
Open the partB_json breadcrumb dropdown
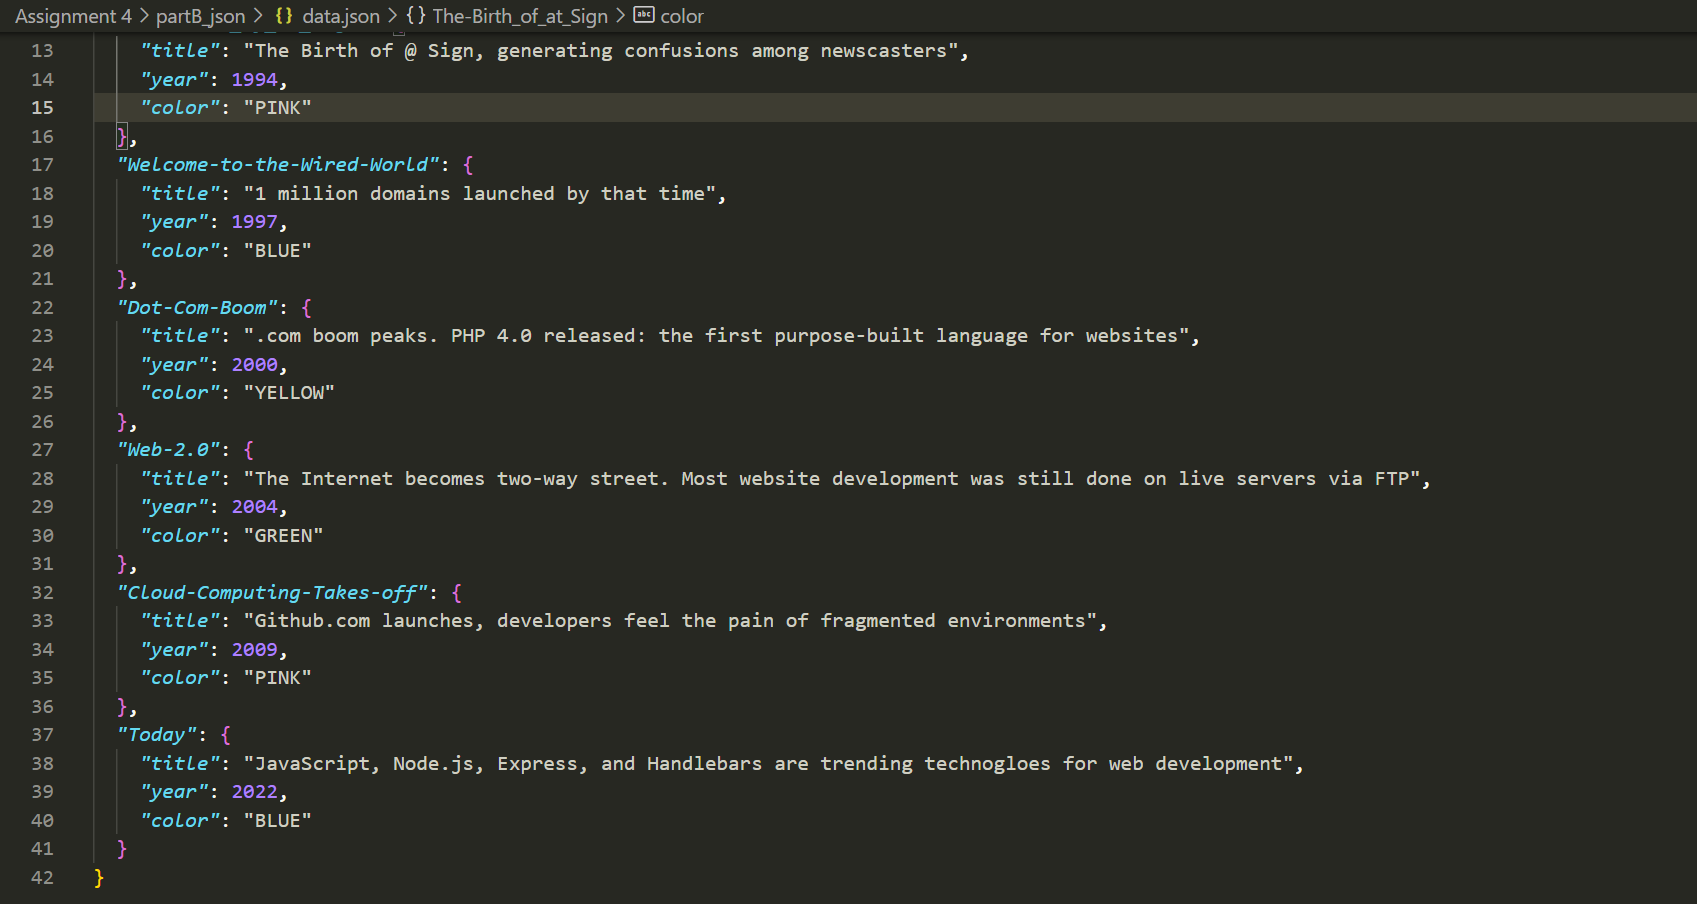tap(200, 16)
